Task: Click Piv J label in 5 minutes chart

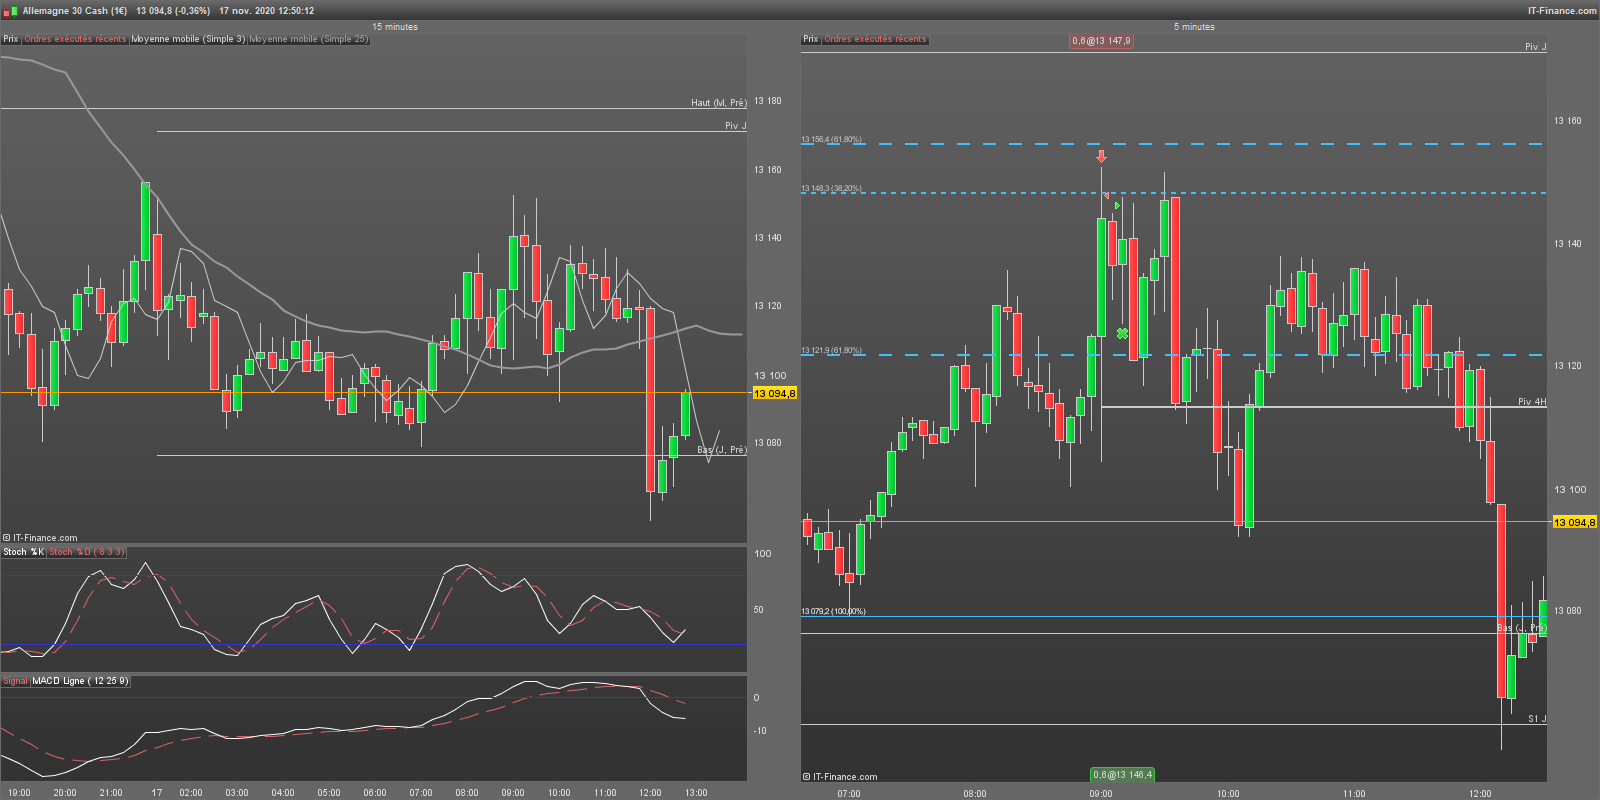Action: click(x=1535, y=47)
